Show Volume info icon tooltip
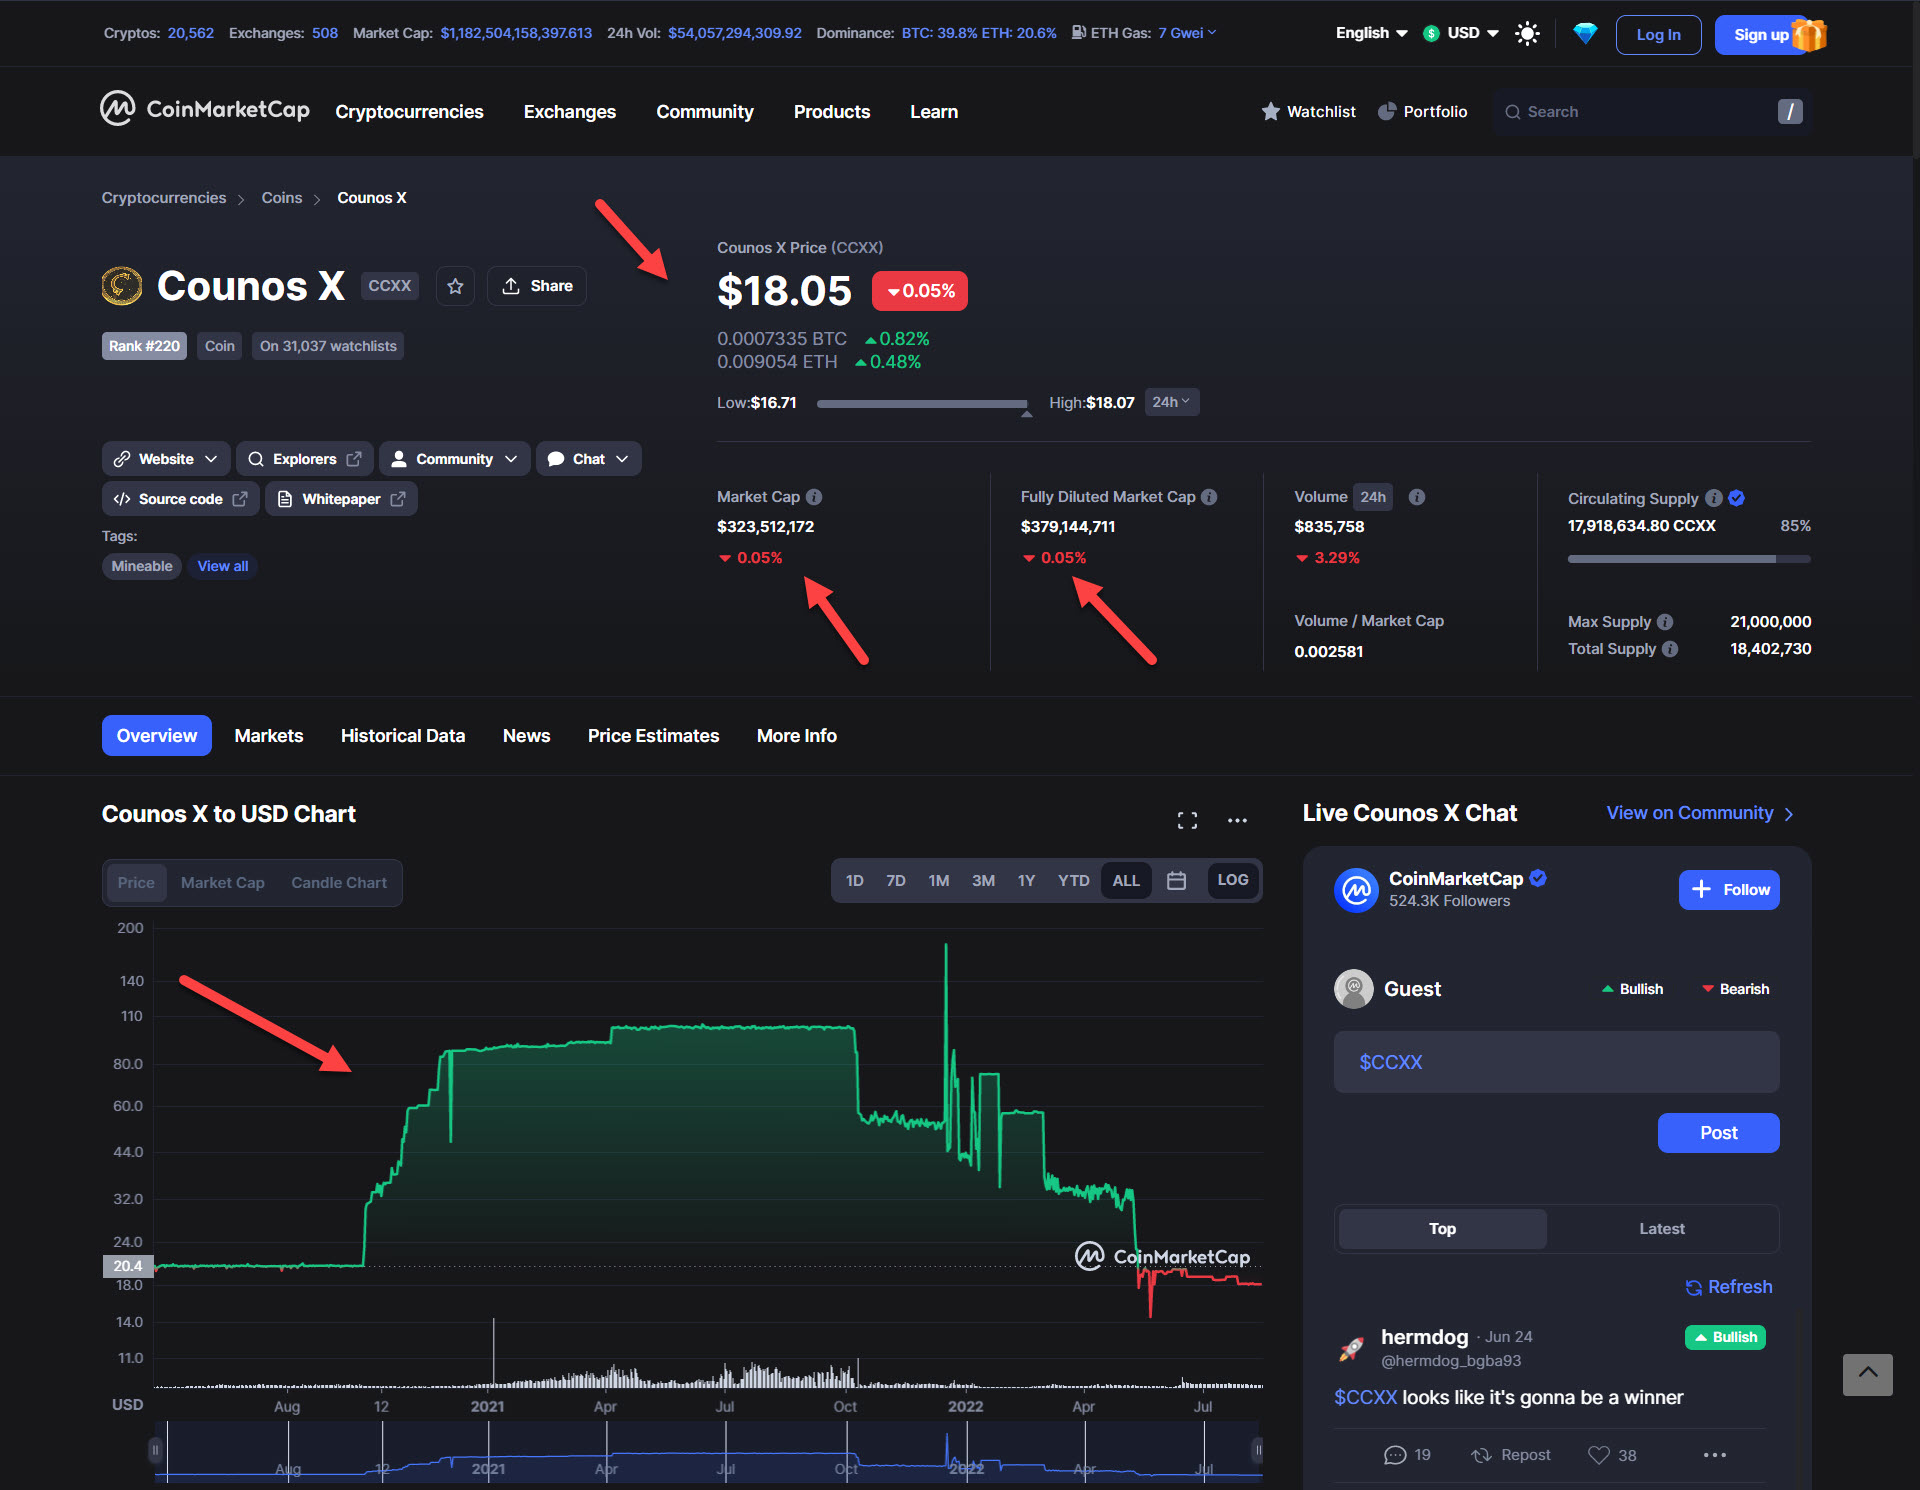 1417,497
